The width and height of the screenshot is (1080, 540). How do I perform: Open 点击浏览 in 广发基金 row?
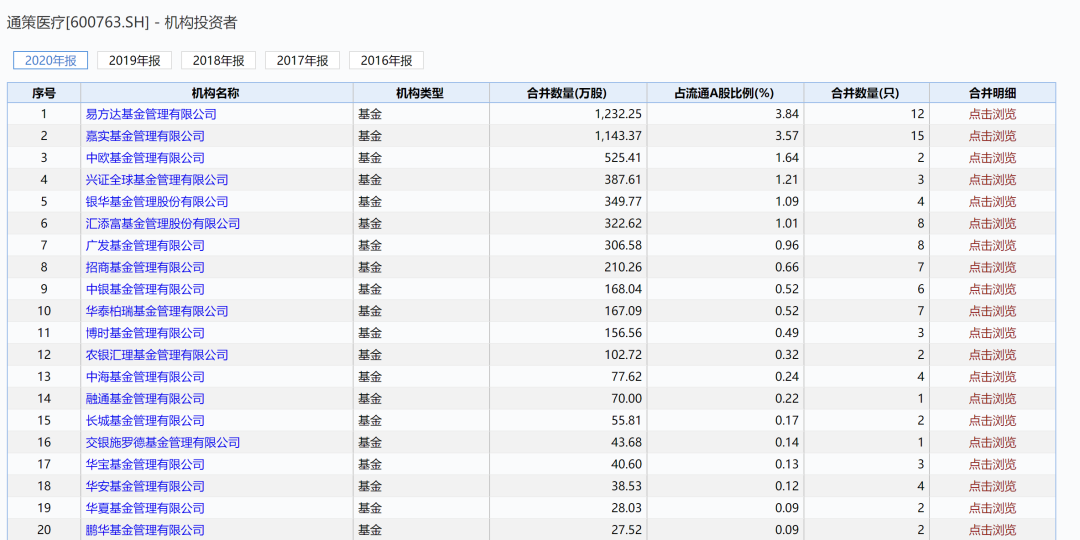click(x=993, y=245)
